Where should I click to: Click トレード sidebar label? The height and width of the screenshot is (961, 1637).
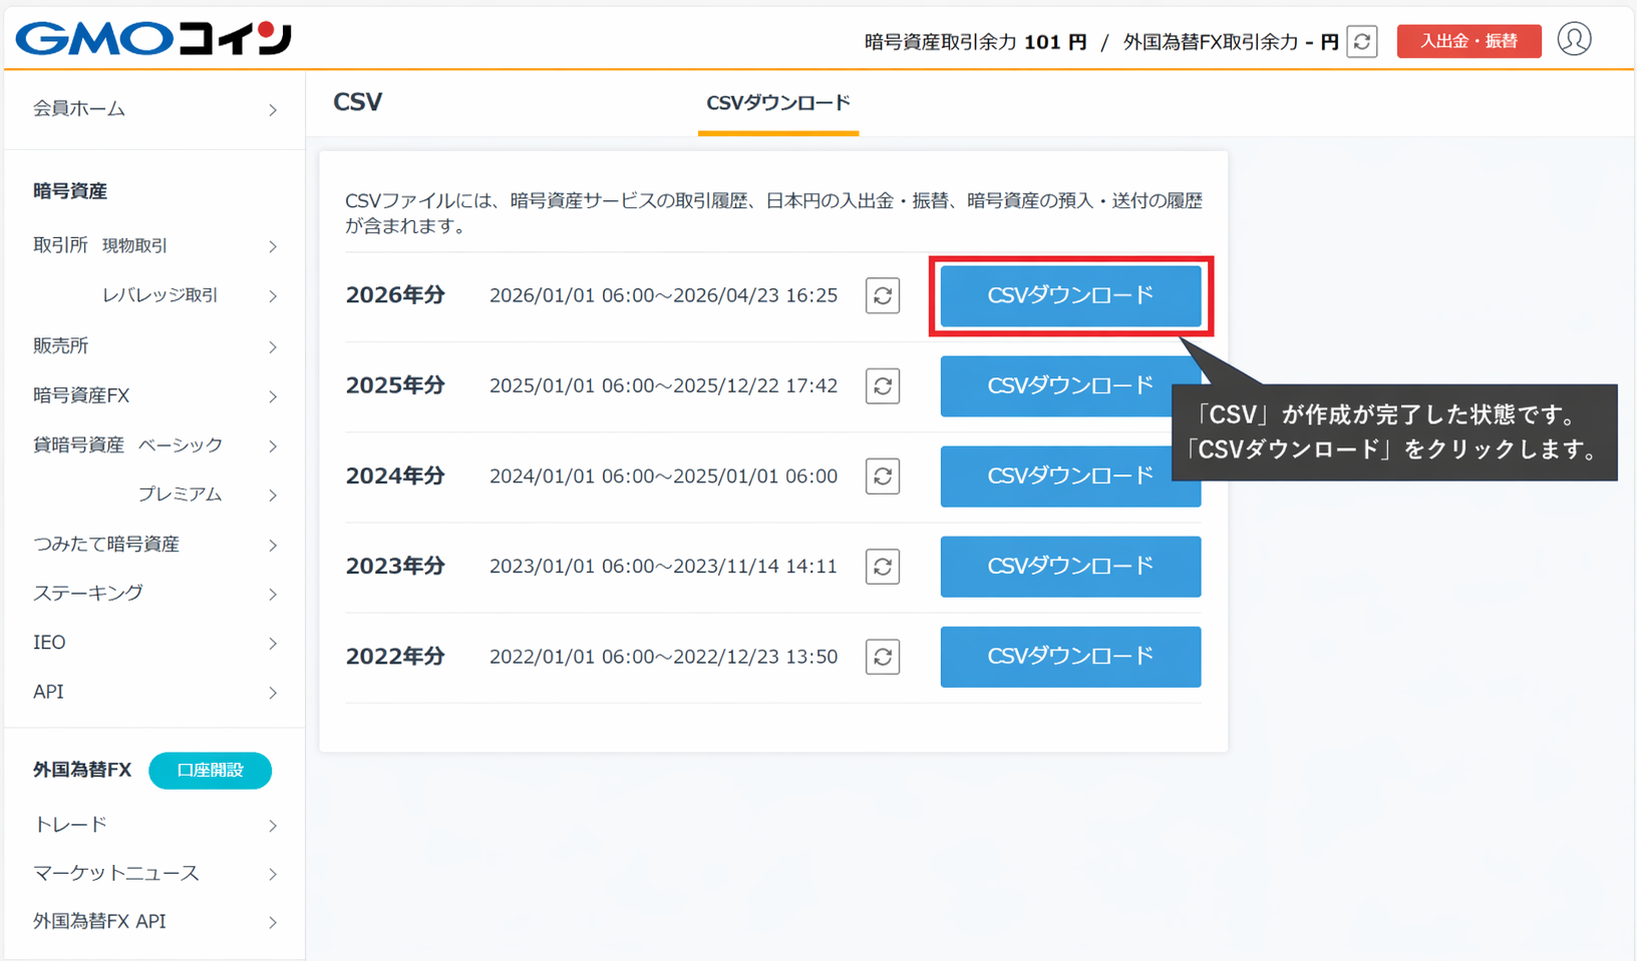(x=70, y=825)
